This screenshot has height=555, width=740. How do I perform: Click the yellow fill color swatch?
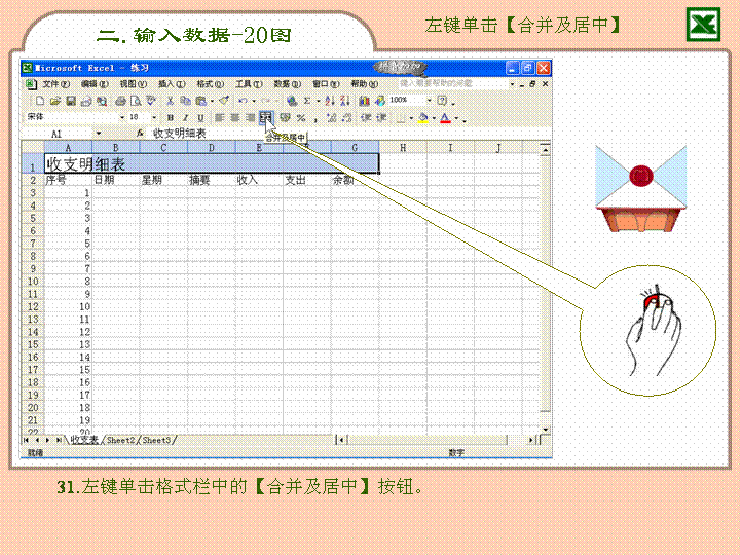(x=423, y=117)
